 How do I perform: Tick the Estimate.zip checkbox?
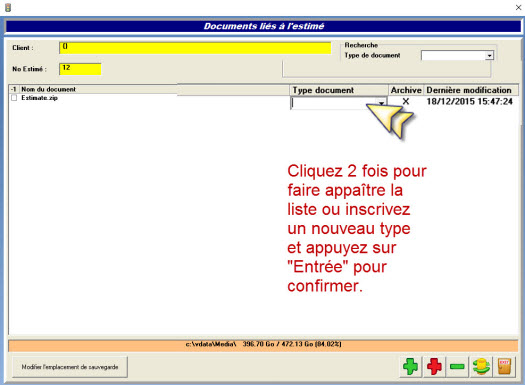coord(14,98)
